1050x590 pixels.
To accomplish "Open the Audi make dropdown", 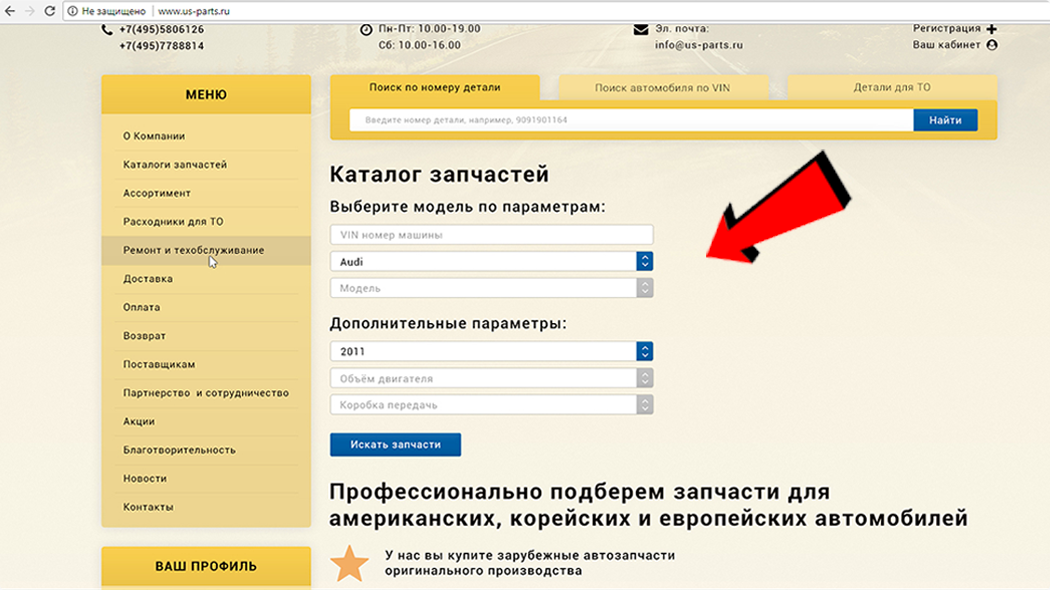I will point(492,261).
